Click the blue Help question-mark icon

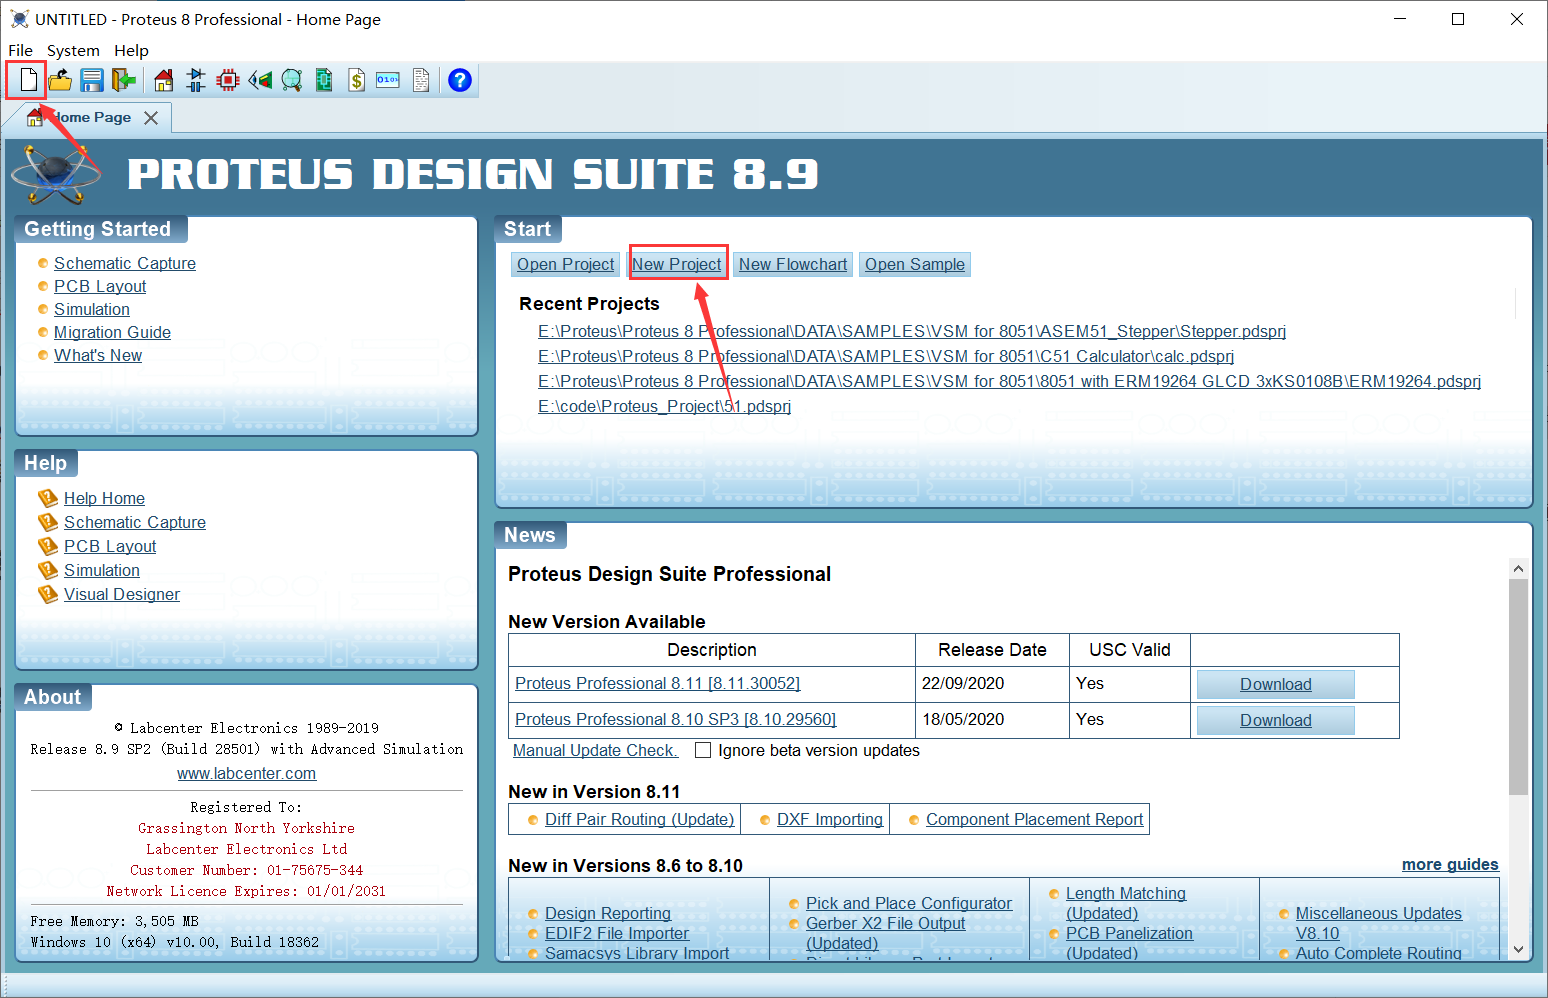point(460,80)
